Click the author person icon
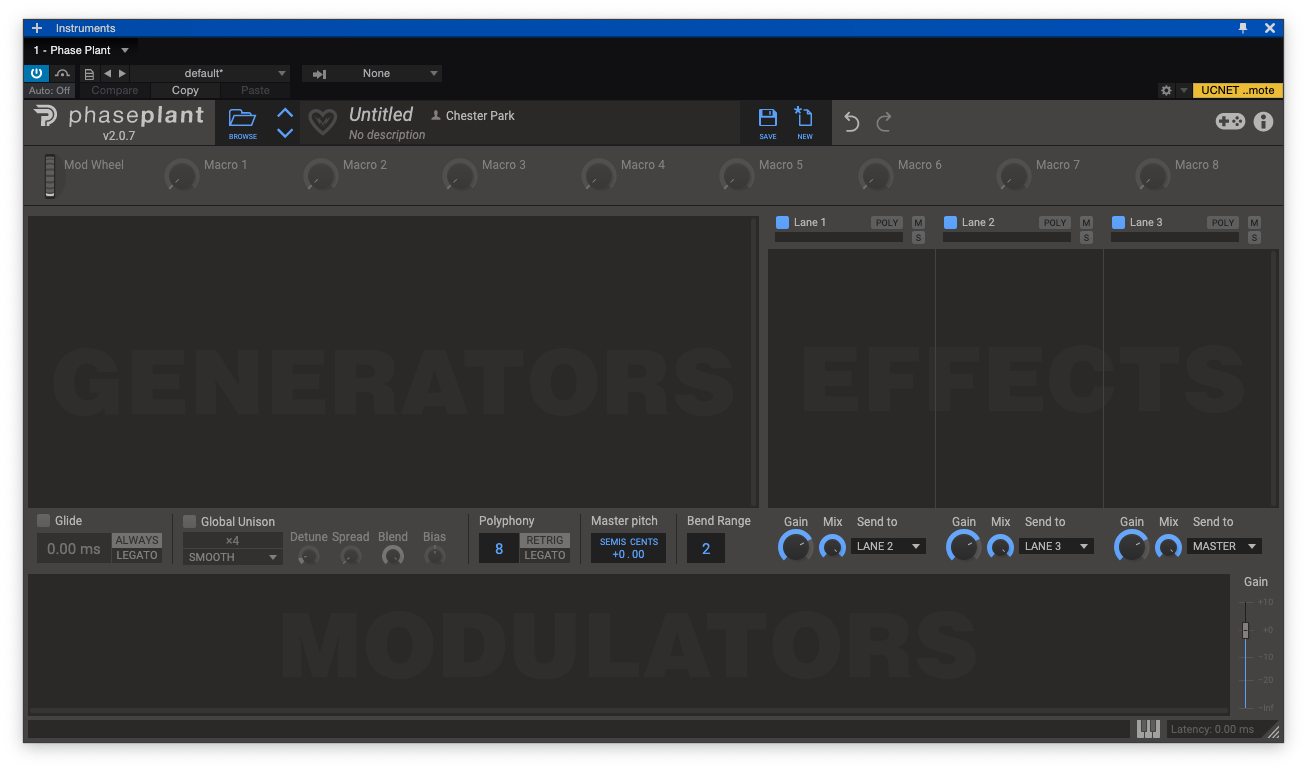 point(436,115)
